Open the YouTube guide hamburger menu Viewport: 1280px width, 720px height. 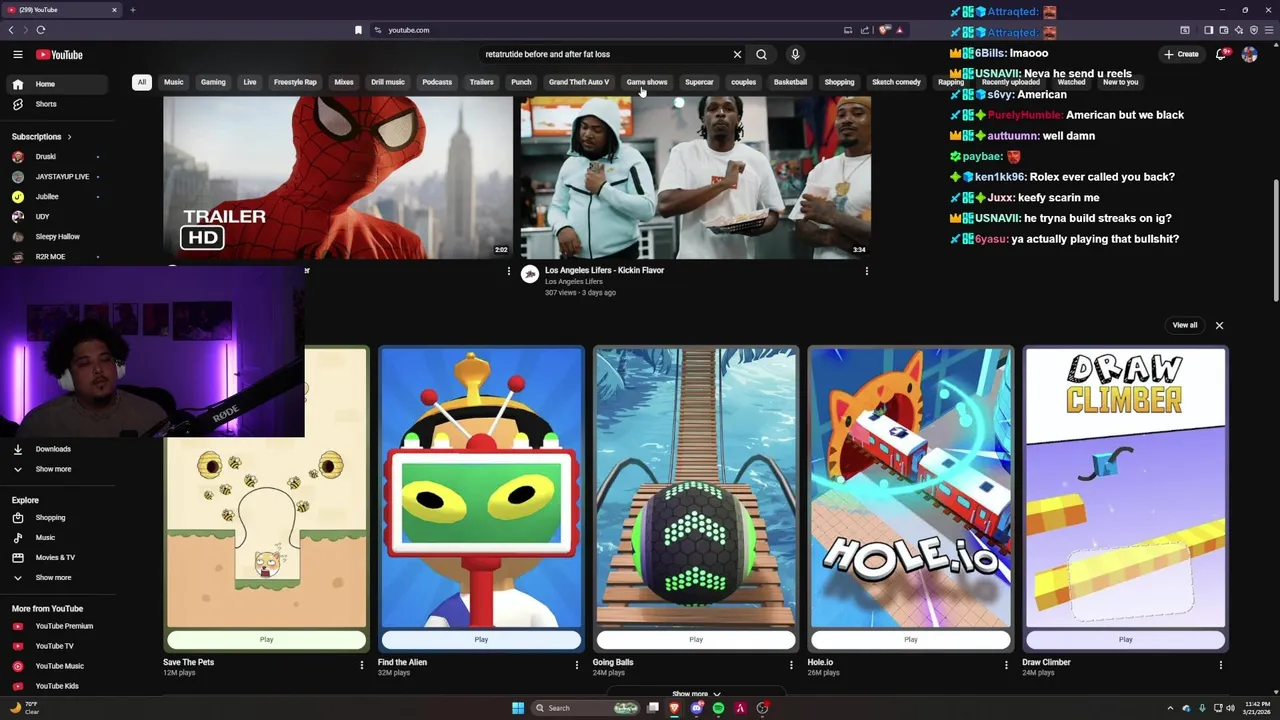(18, 55)
